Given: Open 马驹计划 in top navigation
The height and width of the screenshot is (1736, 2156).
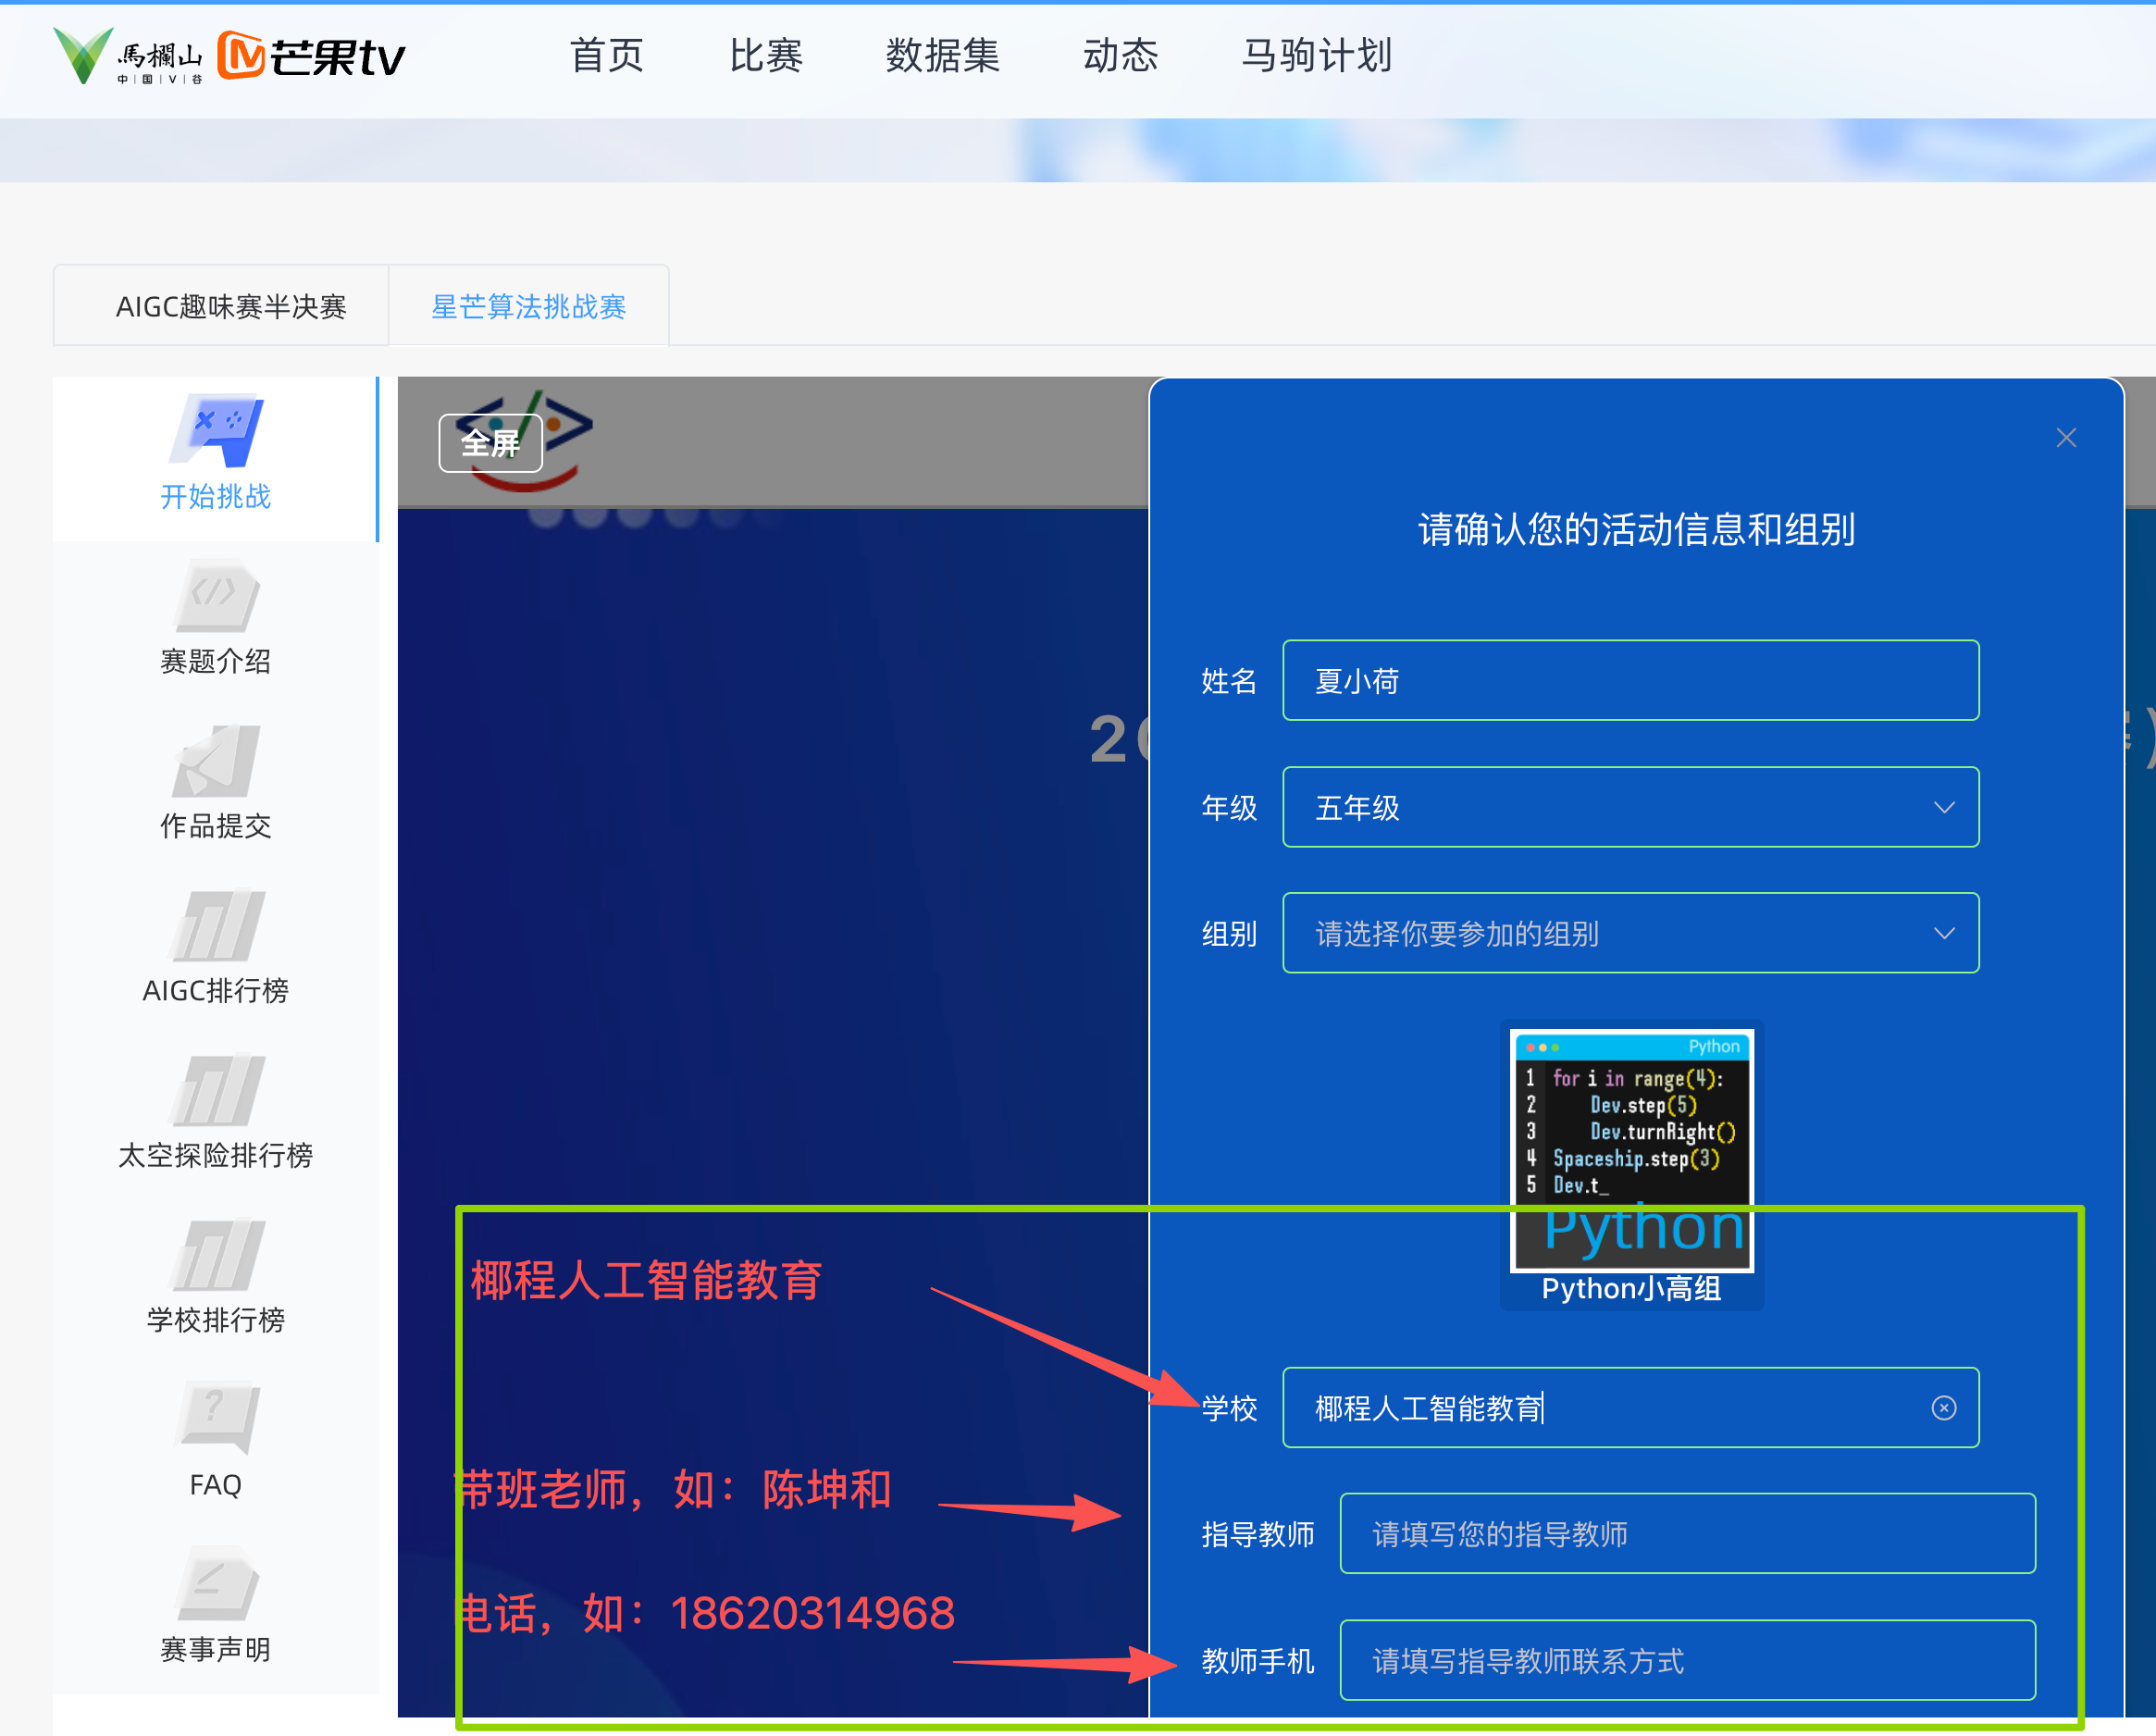Looking at the screenshot, I should point(1317,56).
